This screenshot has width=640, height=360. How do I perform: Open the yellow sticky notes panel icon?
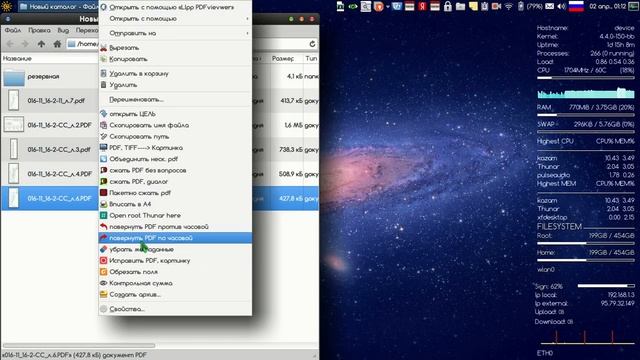(473, 7)
